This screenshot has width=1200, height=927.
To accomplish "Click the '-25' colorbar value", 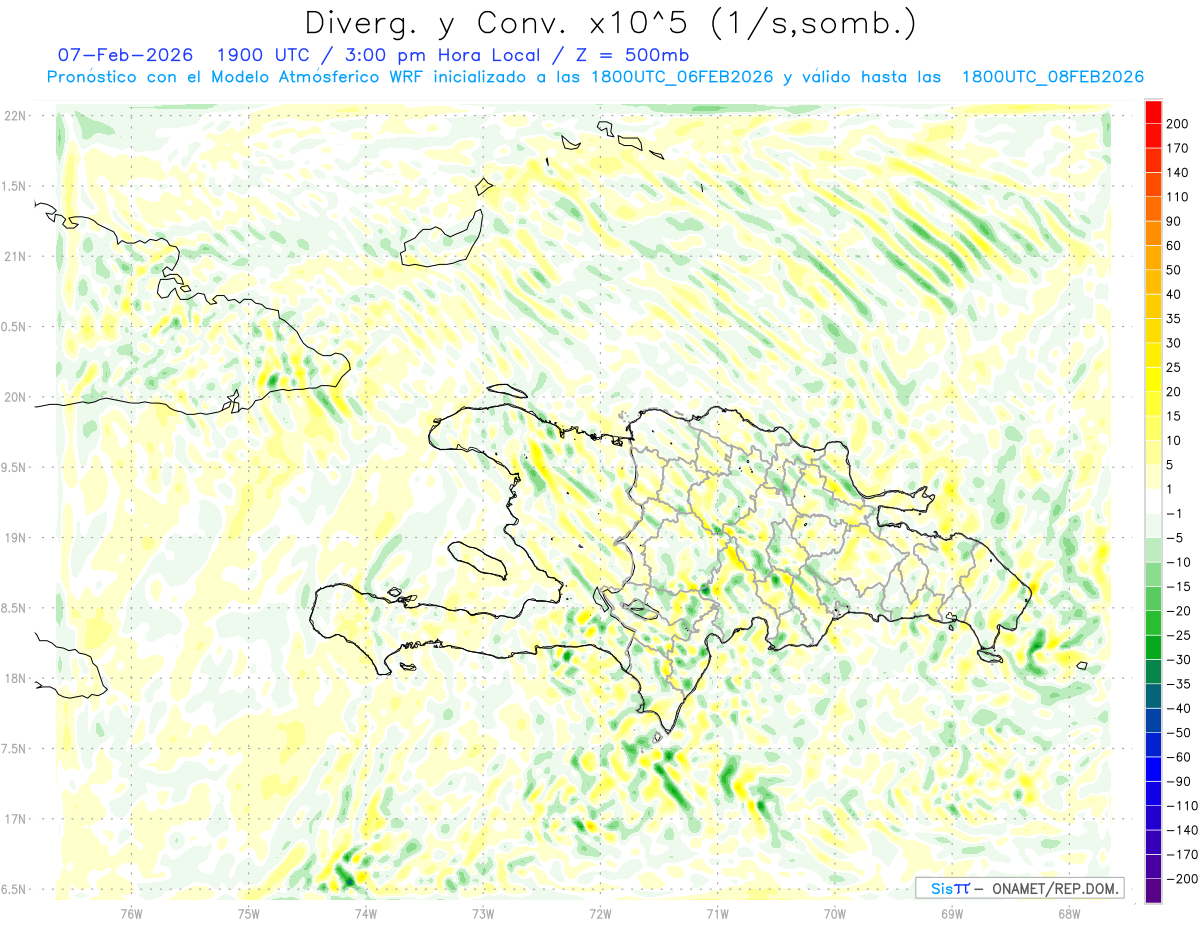I will pos(1179,635).
